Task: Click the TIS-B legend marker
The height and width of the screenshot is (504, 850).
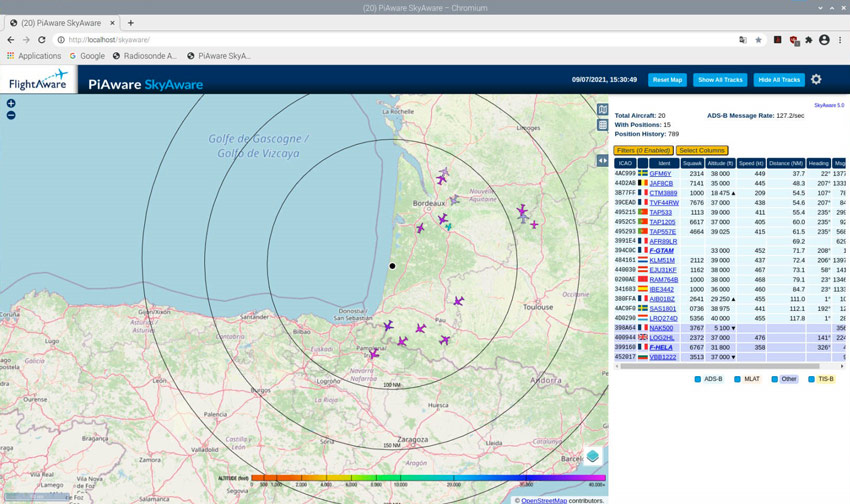Action: [812, 379]
